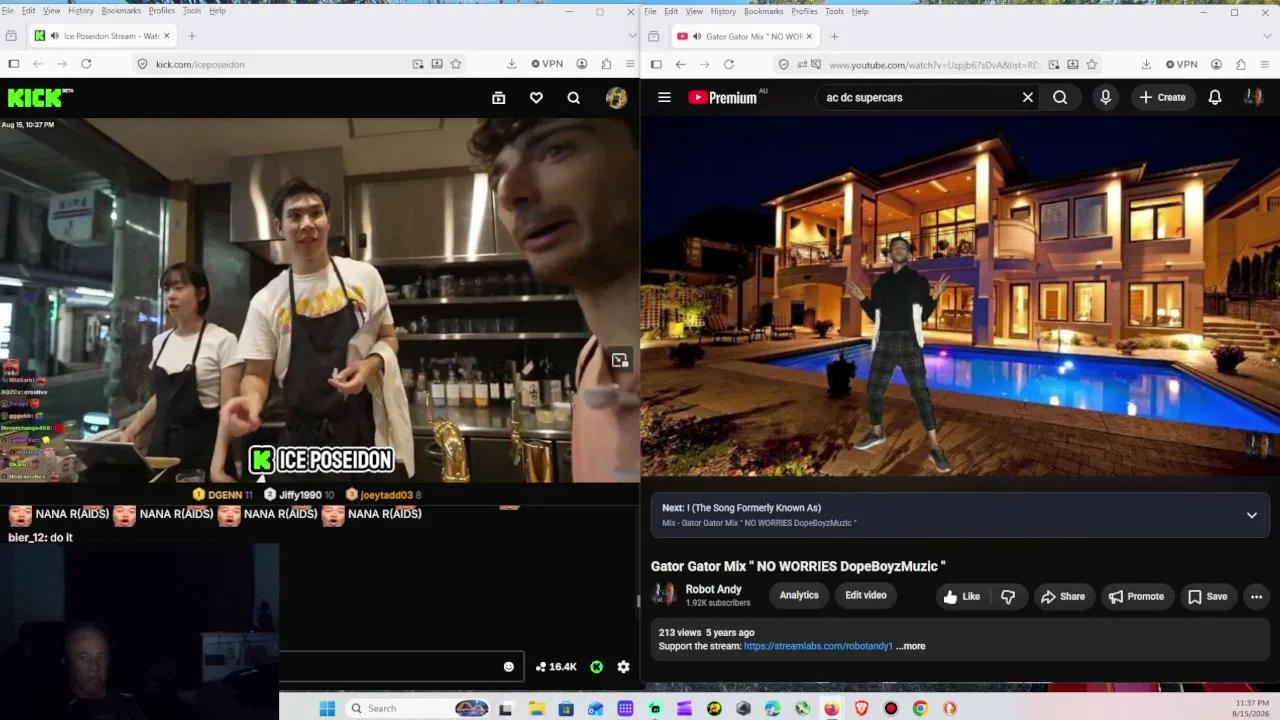Viewport: 1280px width, 720px height.
Task: Toggle sidebar in Kick browser window
Action: pos(14,64)
